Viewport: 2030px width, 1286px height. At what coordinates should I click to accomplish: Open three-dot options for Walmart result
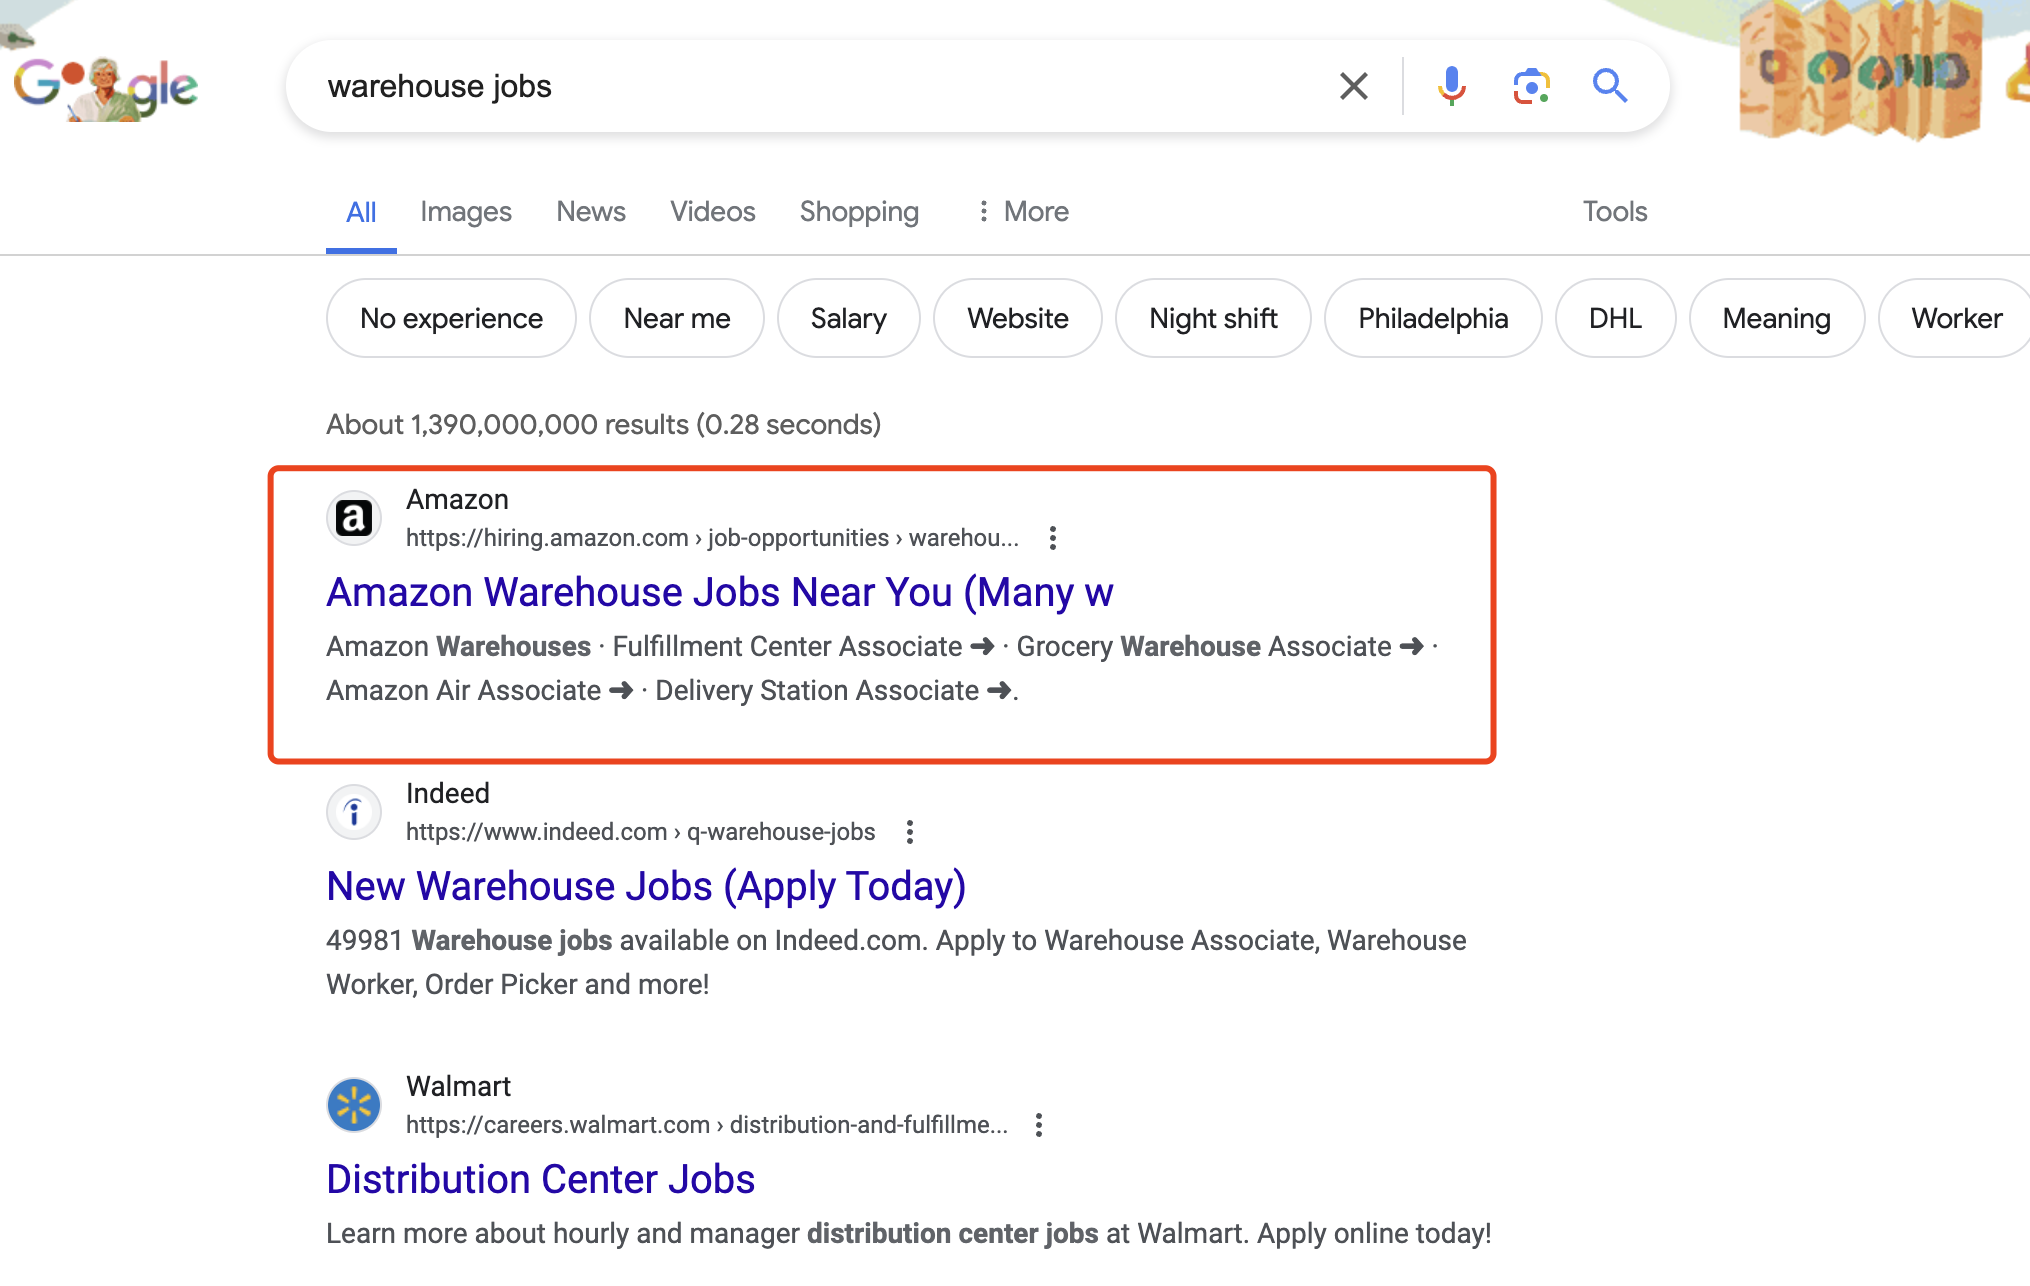(x=1039, y=1125)
